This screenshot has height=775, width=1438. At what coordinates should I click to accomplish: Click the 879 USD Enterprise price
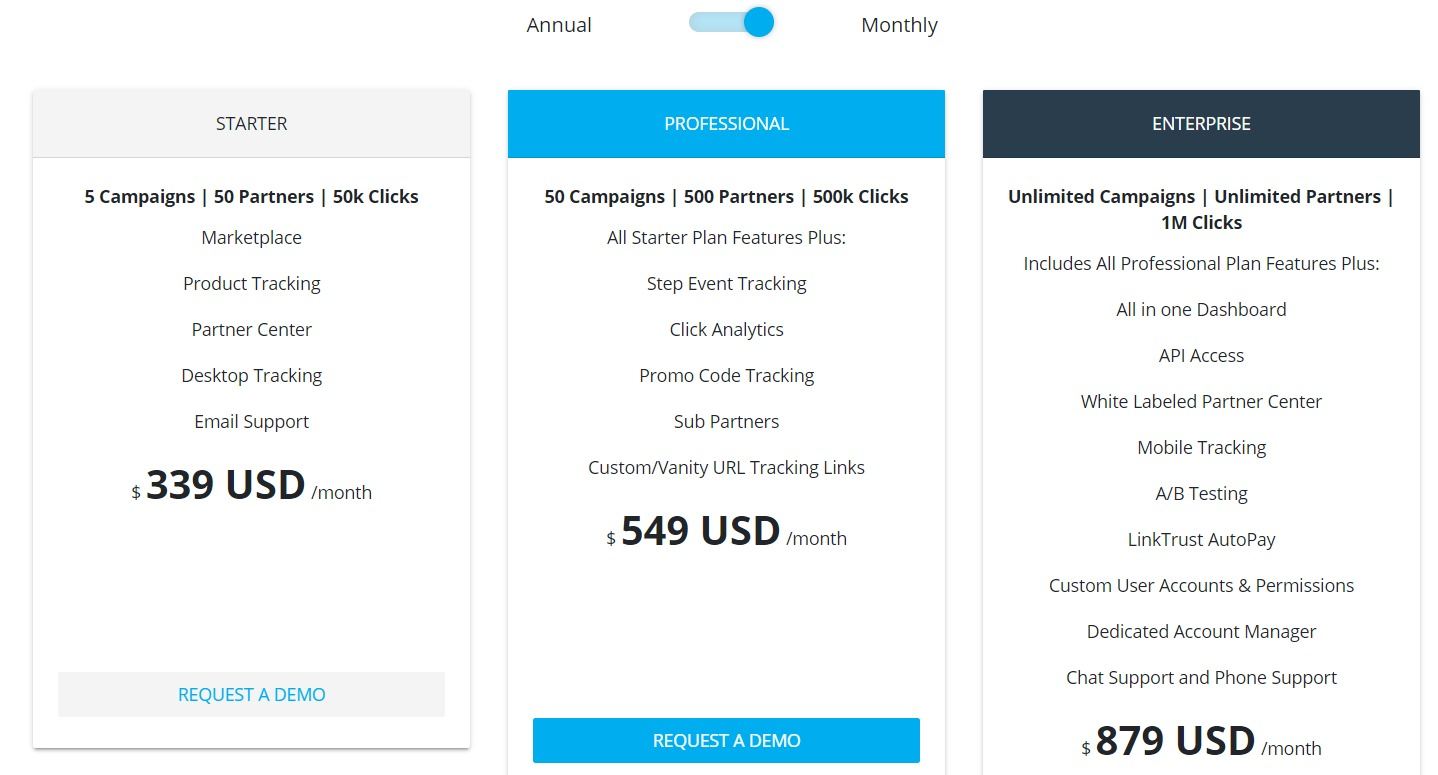pyautogui.click(x=1201, y=742)
